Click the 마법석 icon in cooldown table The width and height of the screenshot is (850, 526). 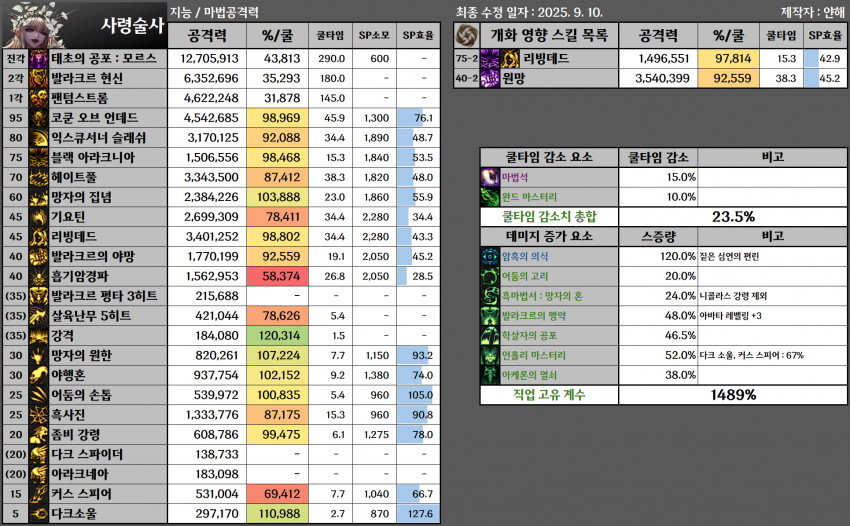(491, 177)
